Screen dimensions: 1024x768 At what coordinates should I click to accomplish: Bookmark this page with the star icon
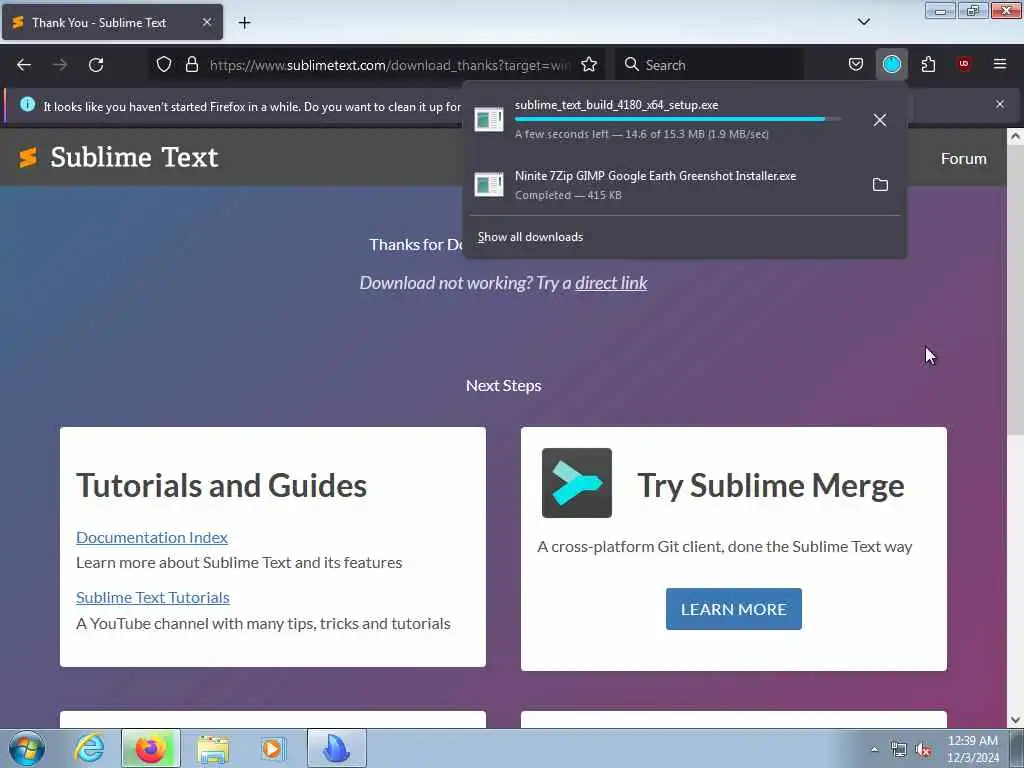point(588,65)
